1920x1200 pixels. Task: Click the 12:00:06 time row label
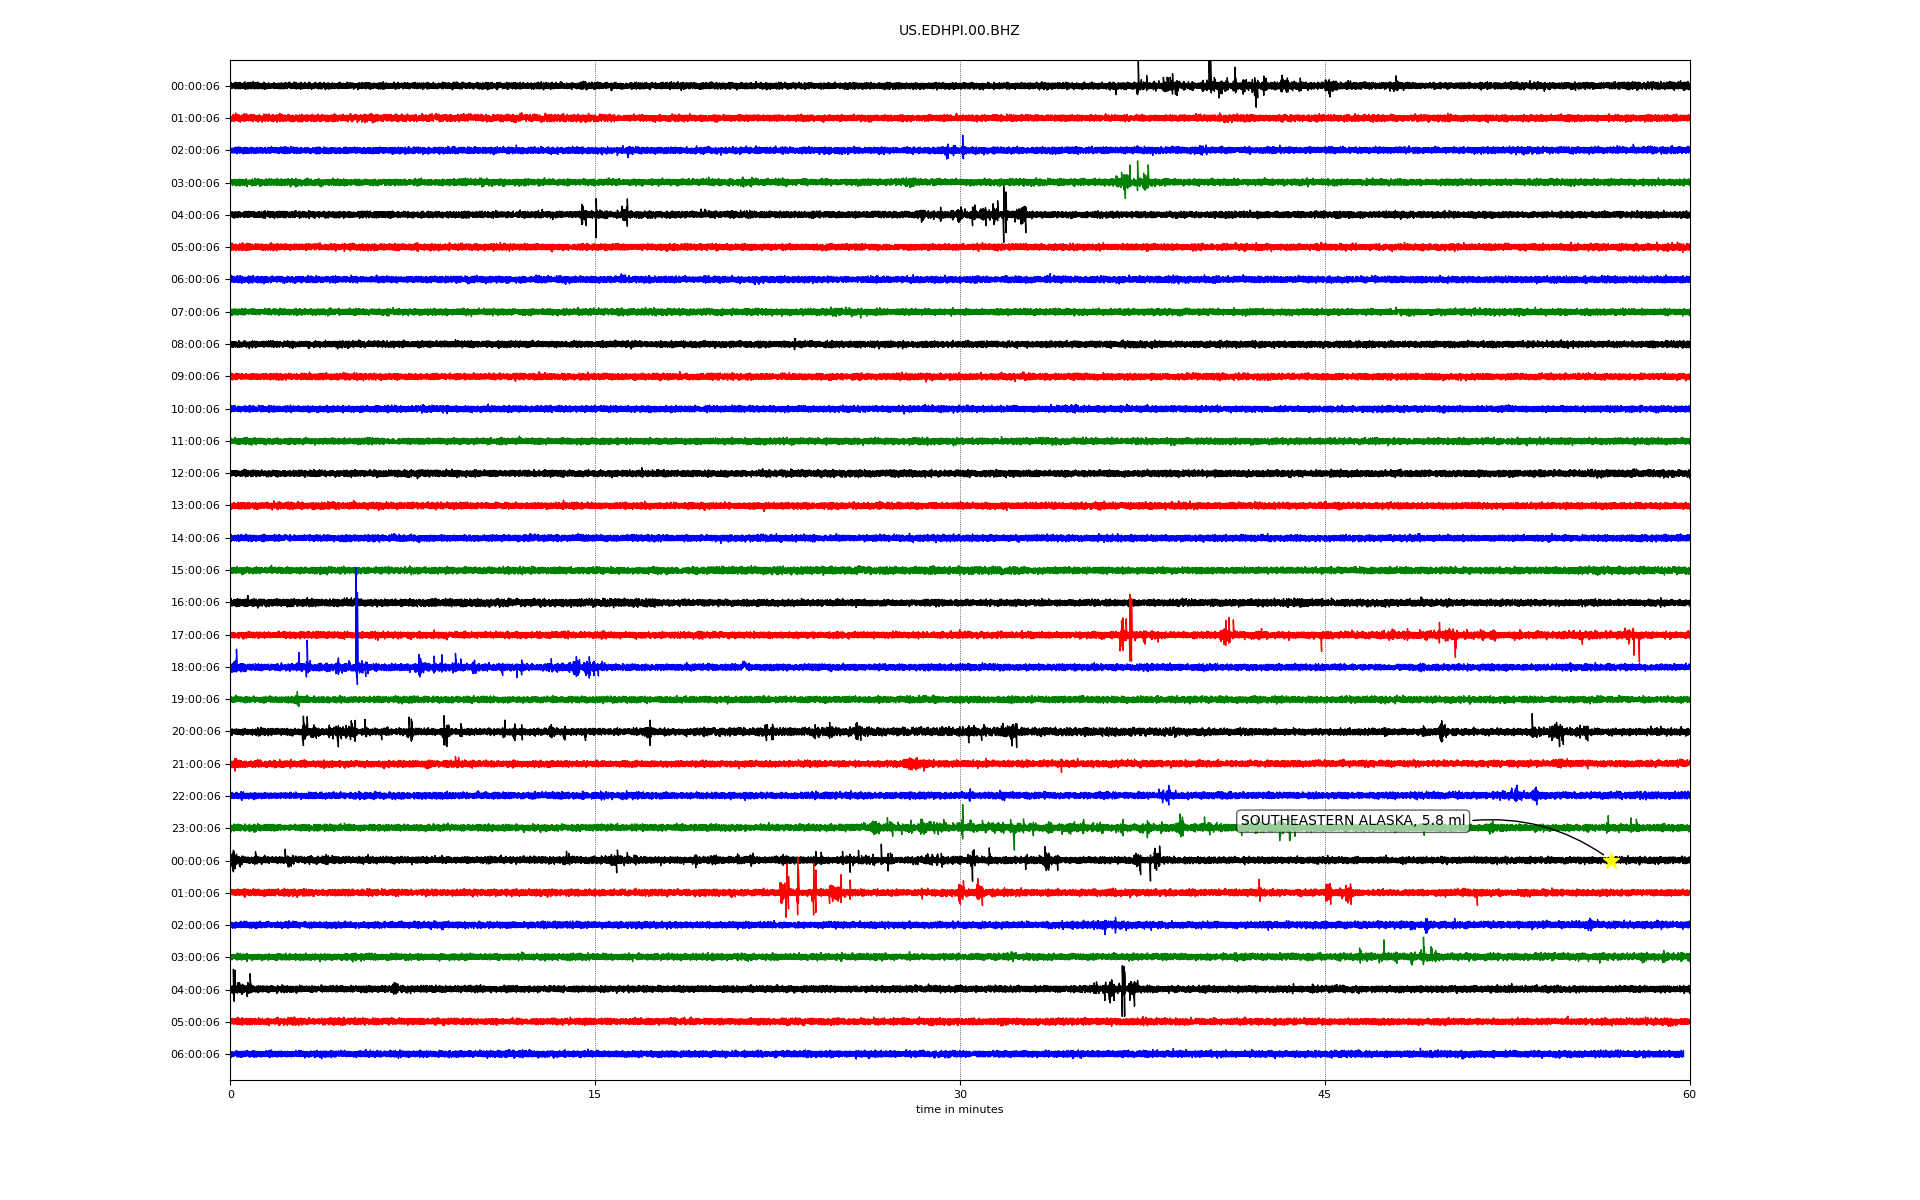195,474
